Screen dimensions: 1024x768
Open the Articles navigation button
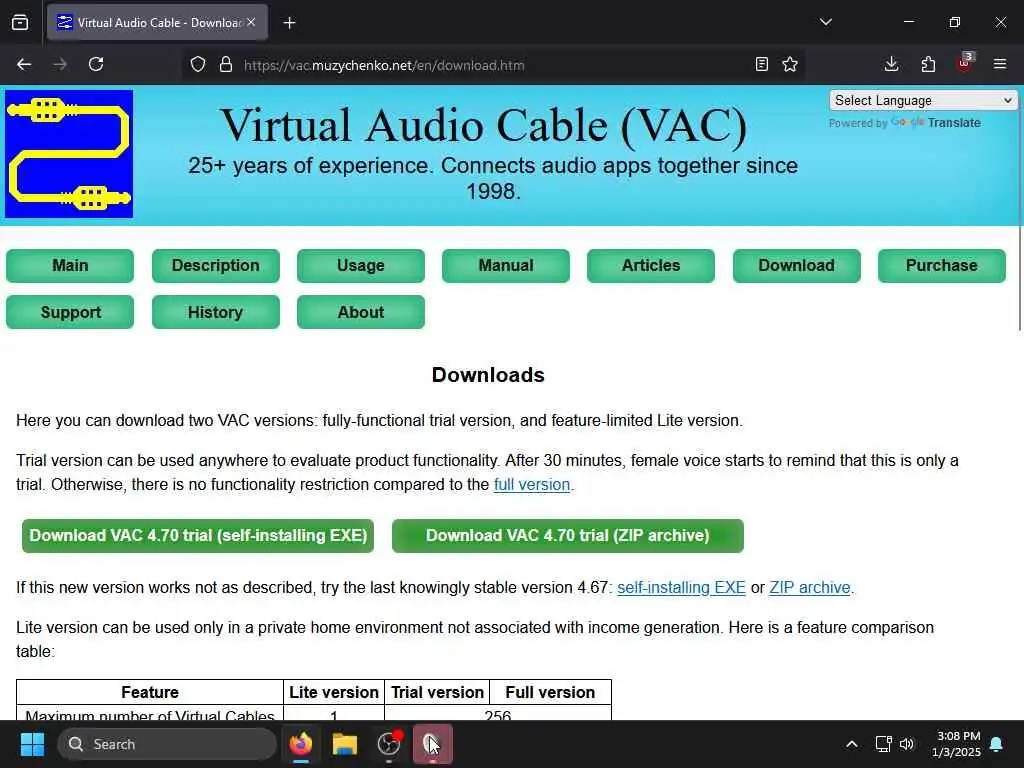click(x=650, y=266)
